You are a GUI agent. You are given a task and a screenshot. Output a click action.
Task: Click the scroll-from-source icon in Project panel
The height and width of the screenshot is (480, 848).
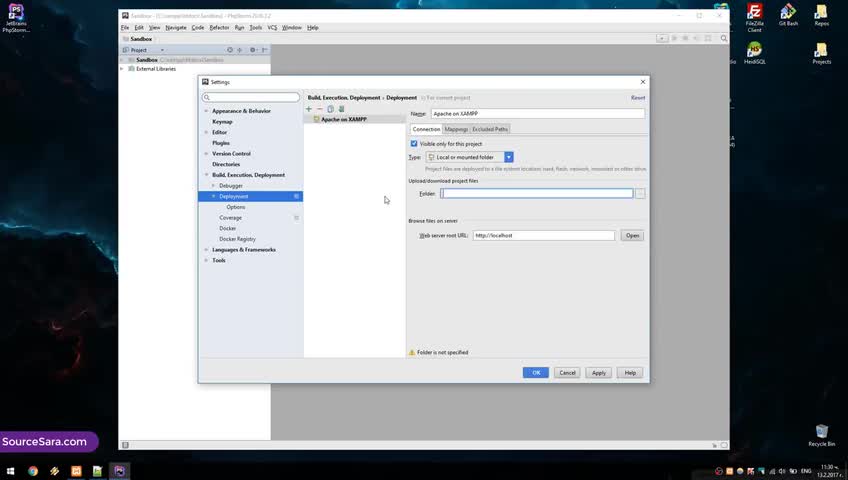coord(230,50)
